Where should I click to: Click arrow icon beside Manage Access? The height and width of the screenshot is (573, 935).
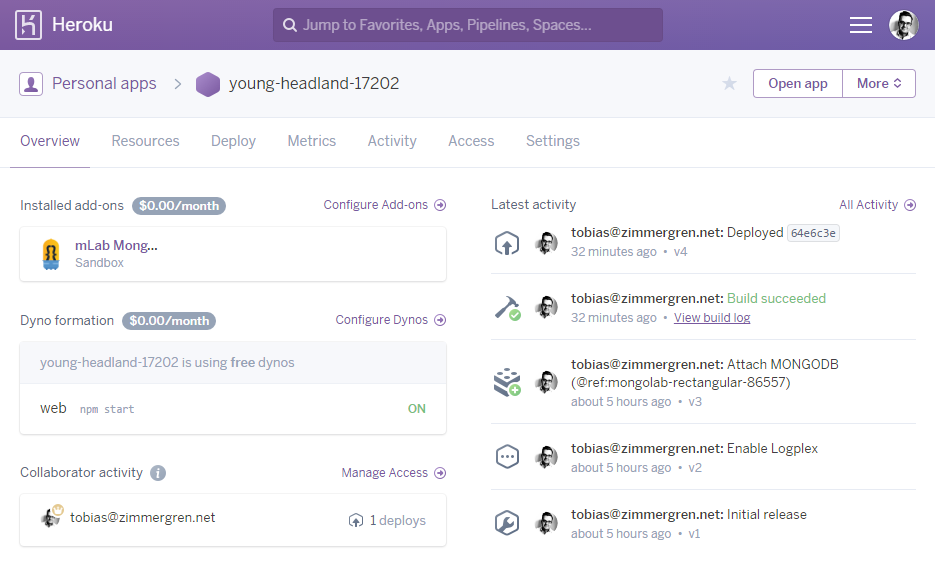pyautogui.click(x=440, y=473)
